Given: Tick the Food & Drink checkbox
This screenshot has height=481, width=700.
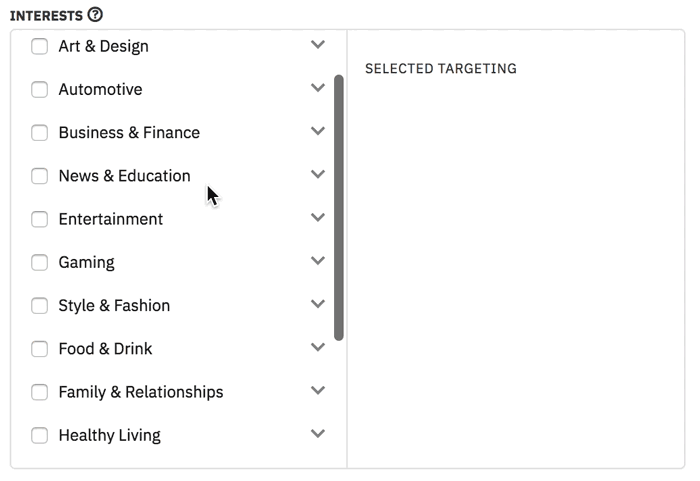Looking at the screenshot, I should pos(40,349).
